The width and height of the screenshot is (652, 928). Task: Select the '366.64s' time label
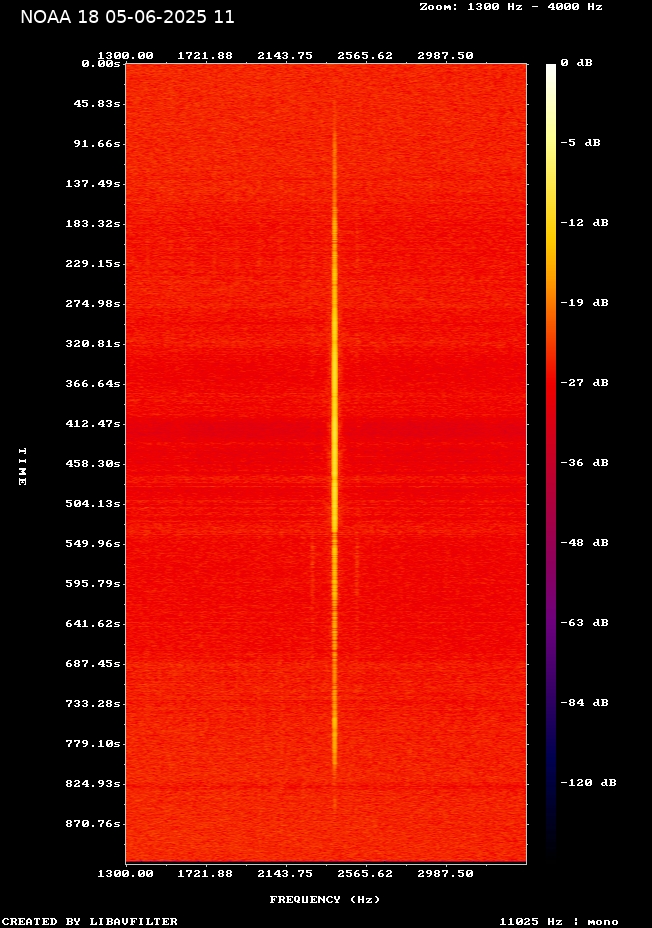[x=93, y=384]
